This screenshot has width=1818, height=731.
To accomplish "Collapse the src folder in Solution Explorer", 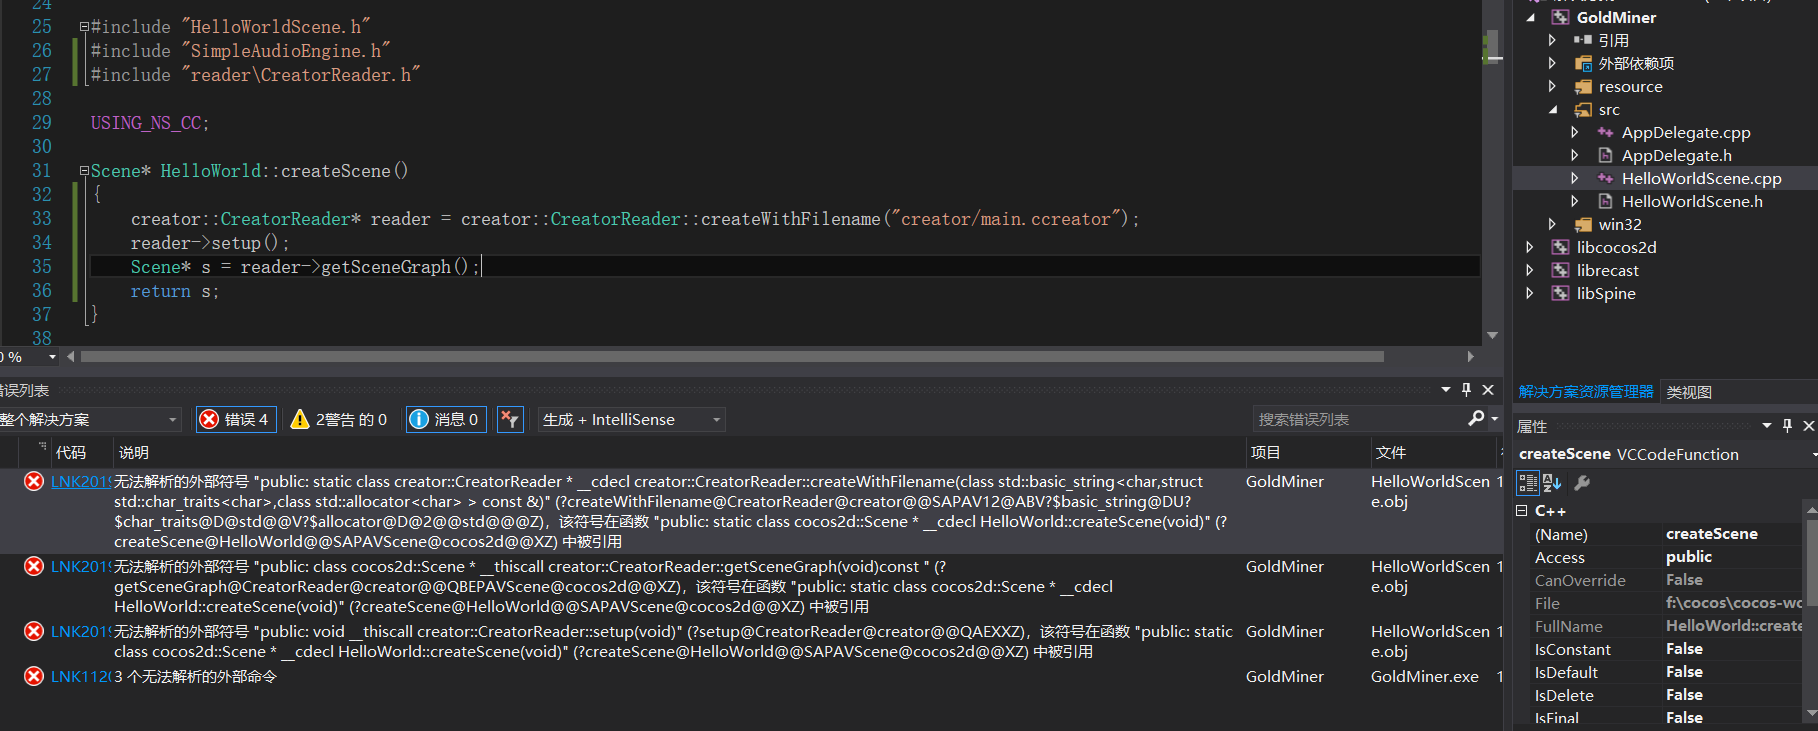I will click(1553, 110).
